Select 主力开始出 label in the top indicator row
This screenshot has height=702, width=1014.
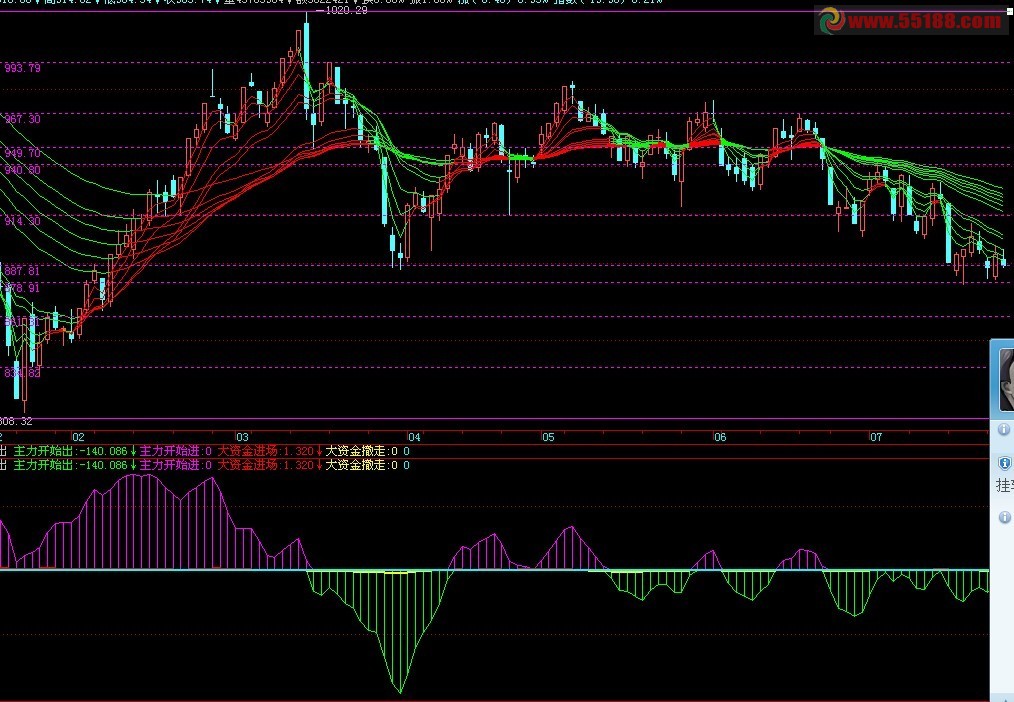pyautogui.click(x=43, y=451)
